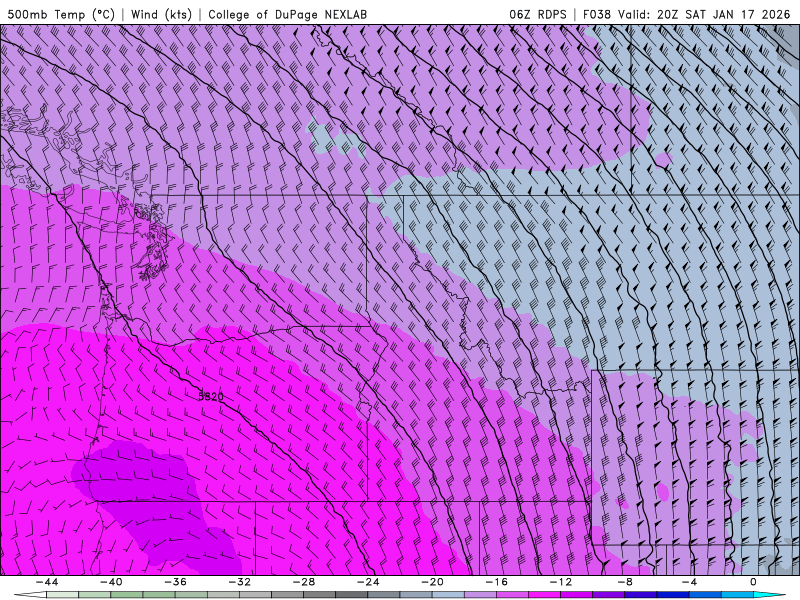
Task: Click the -44 colorbar tick label
Action: pyautogui.click(x=46, y=582)
